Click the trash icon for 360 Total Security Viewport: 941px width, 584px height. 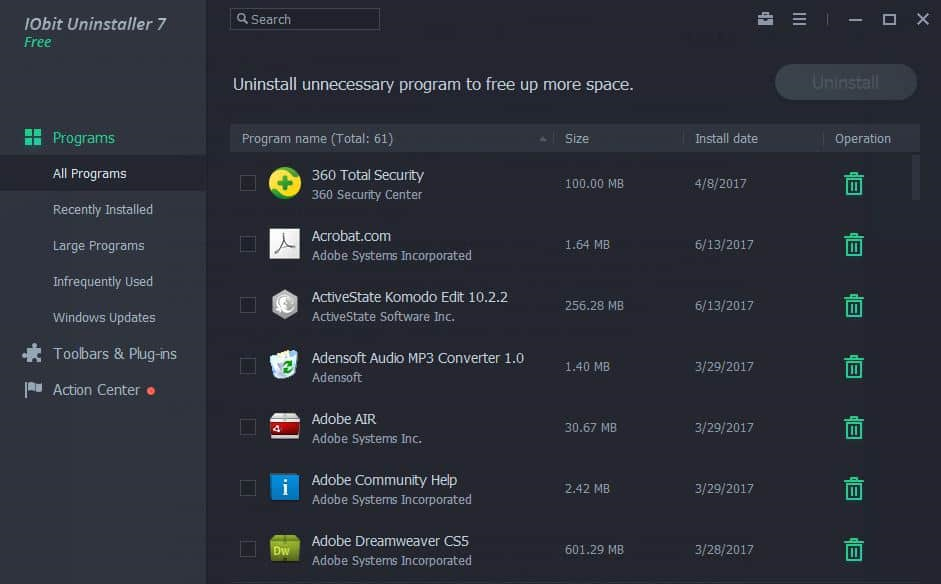[853, 184]
